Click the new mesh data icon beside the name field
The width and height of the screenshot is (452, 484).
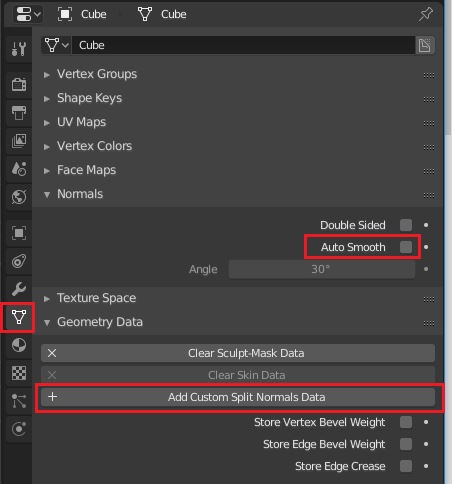(x=425, y=45)
